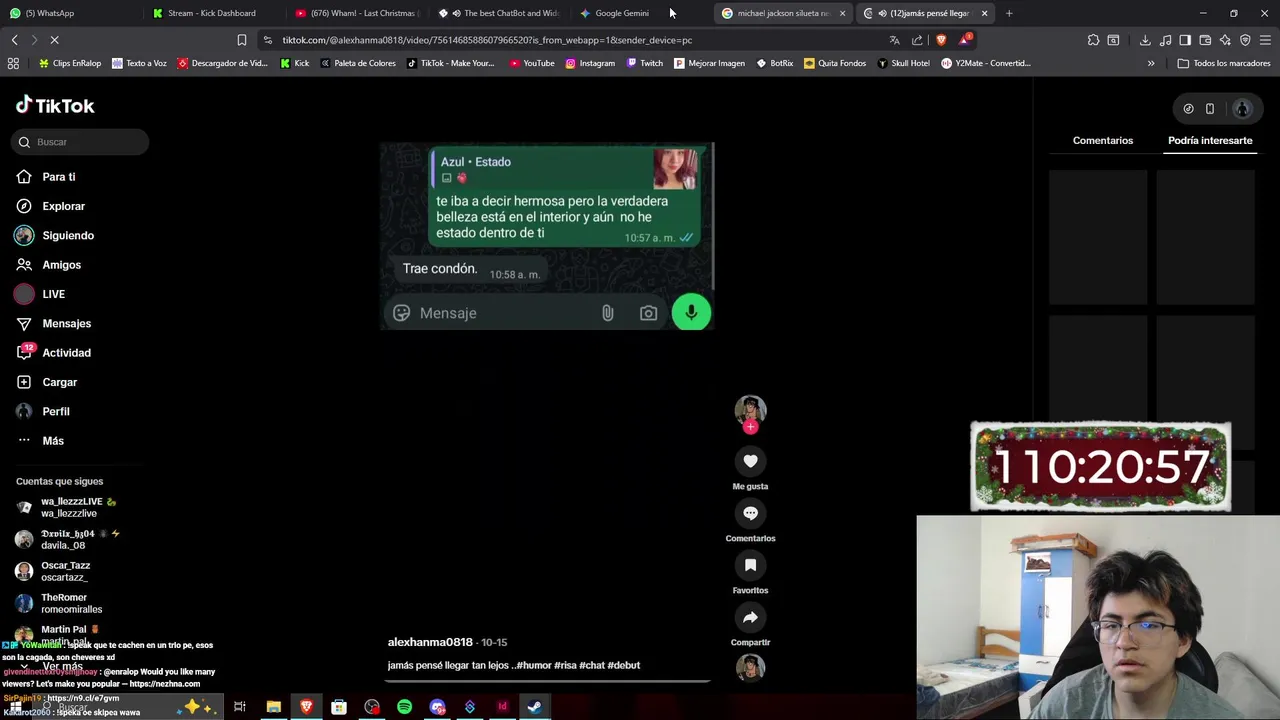The image size is (1280, 720).
Task: Open Microsoft Store from the taskbar
Action: 339,707
